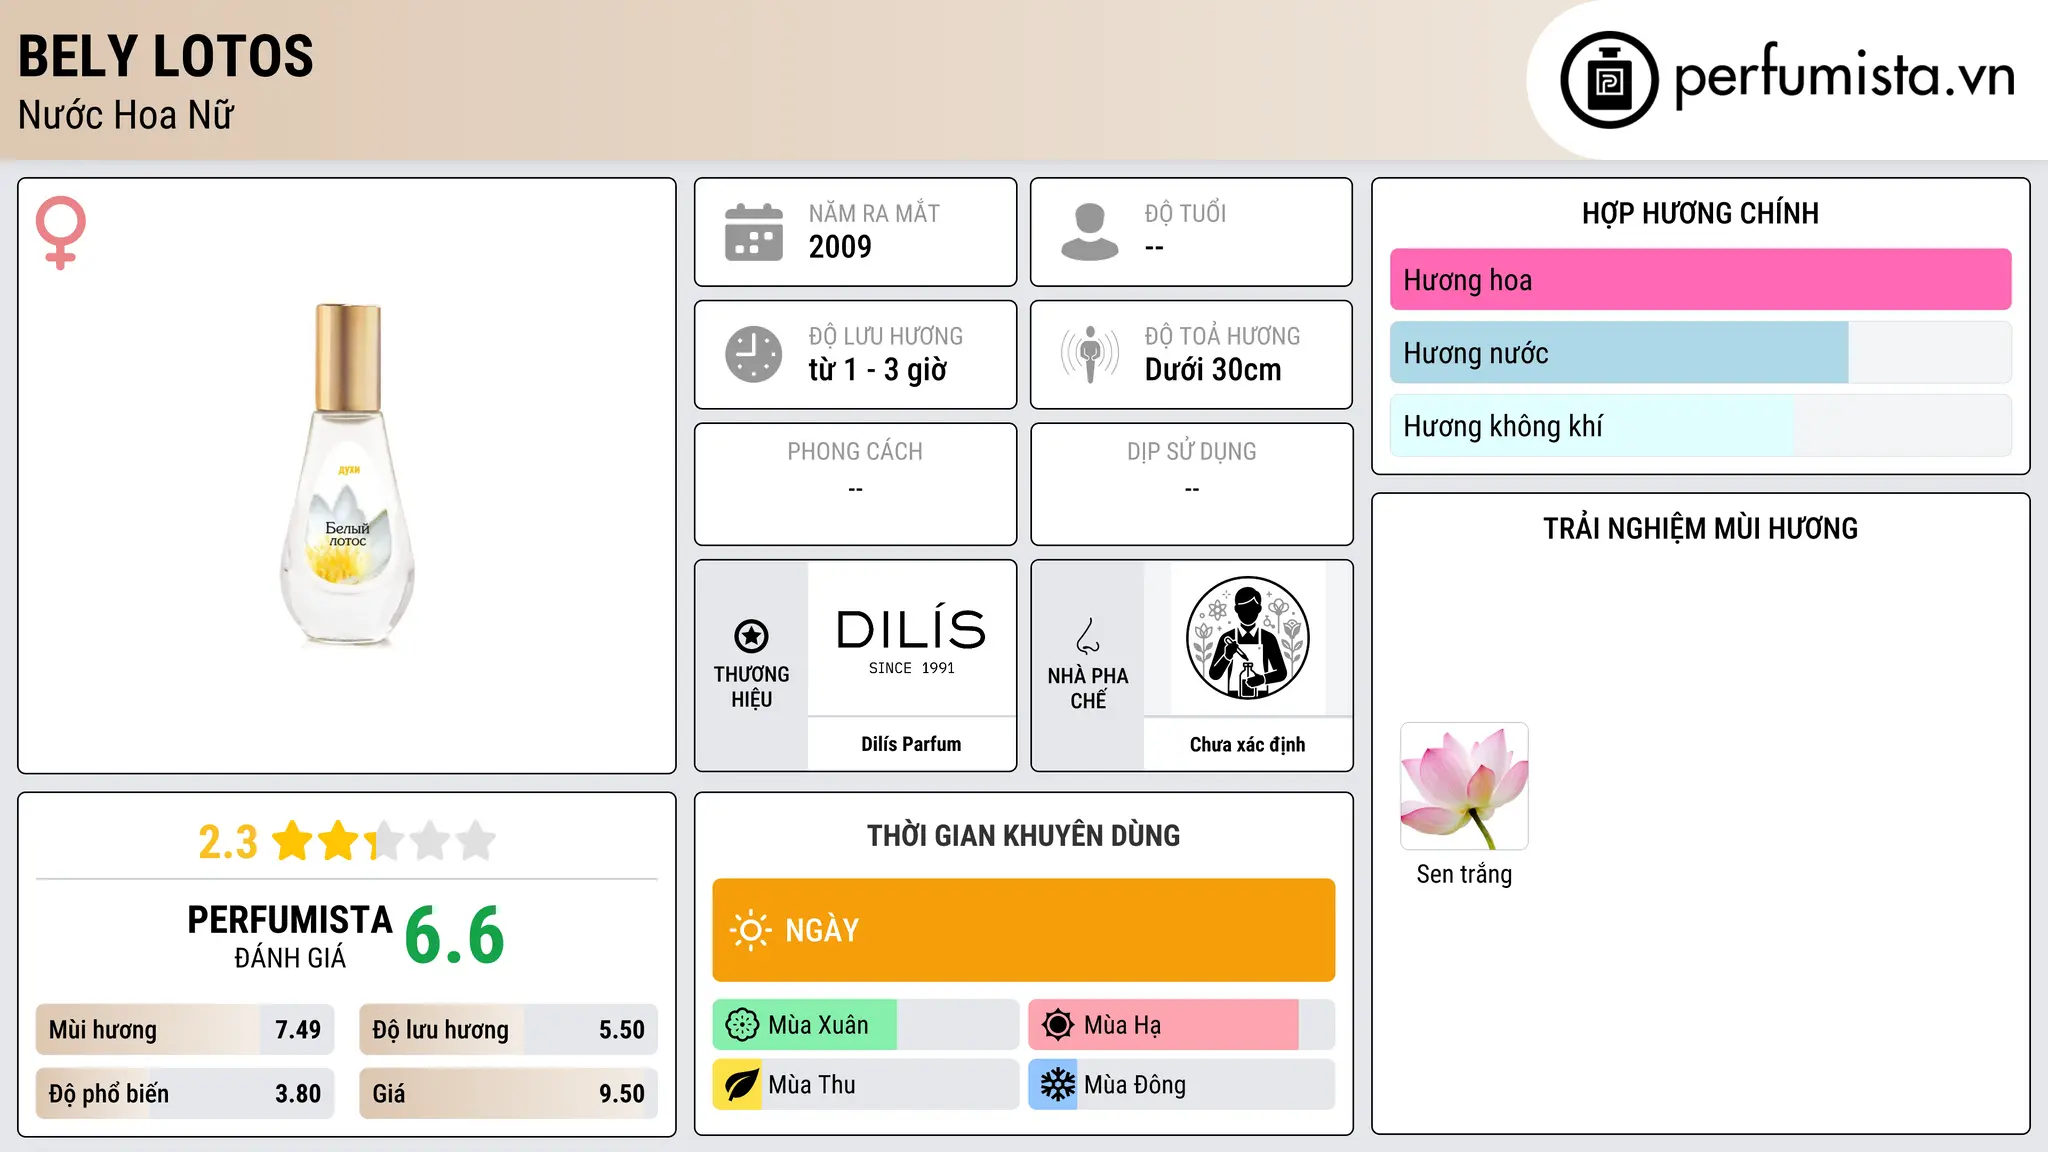Click the Mùi hương 7.49 score bar
This screenshot has height=1152, width=2048.
pyautogui.click(x=185, y=1030)
